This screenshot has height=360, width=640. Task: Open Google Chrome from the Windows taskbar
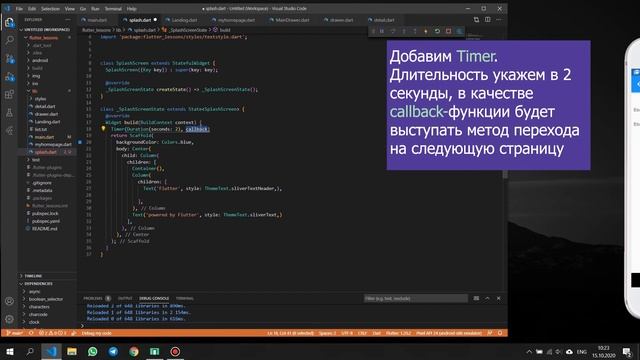coord(134,351)
